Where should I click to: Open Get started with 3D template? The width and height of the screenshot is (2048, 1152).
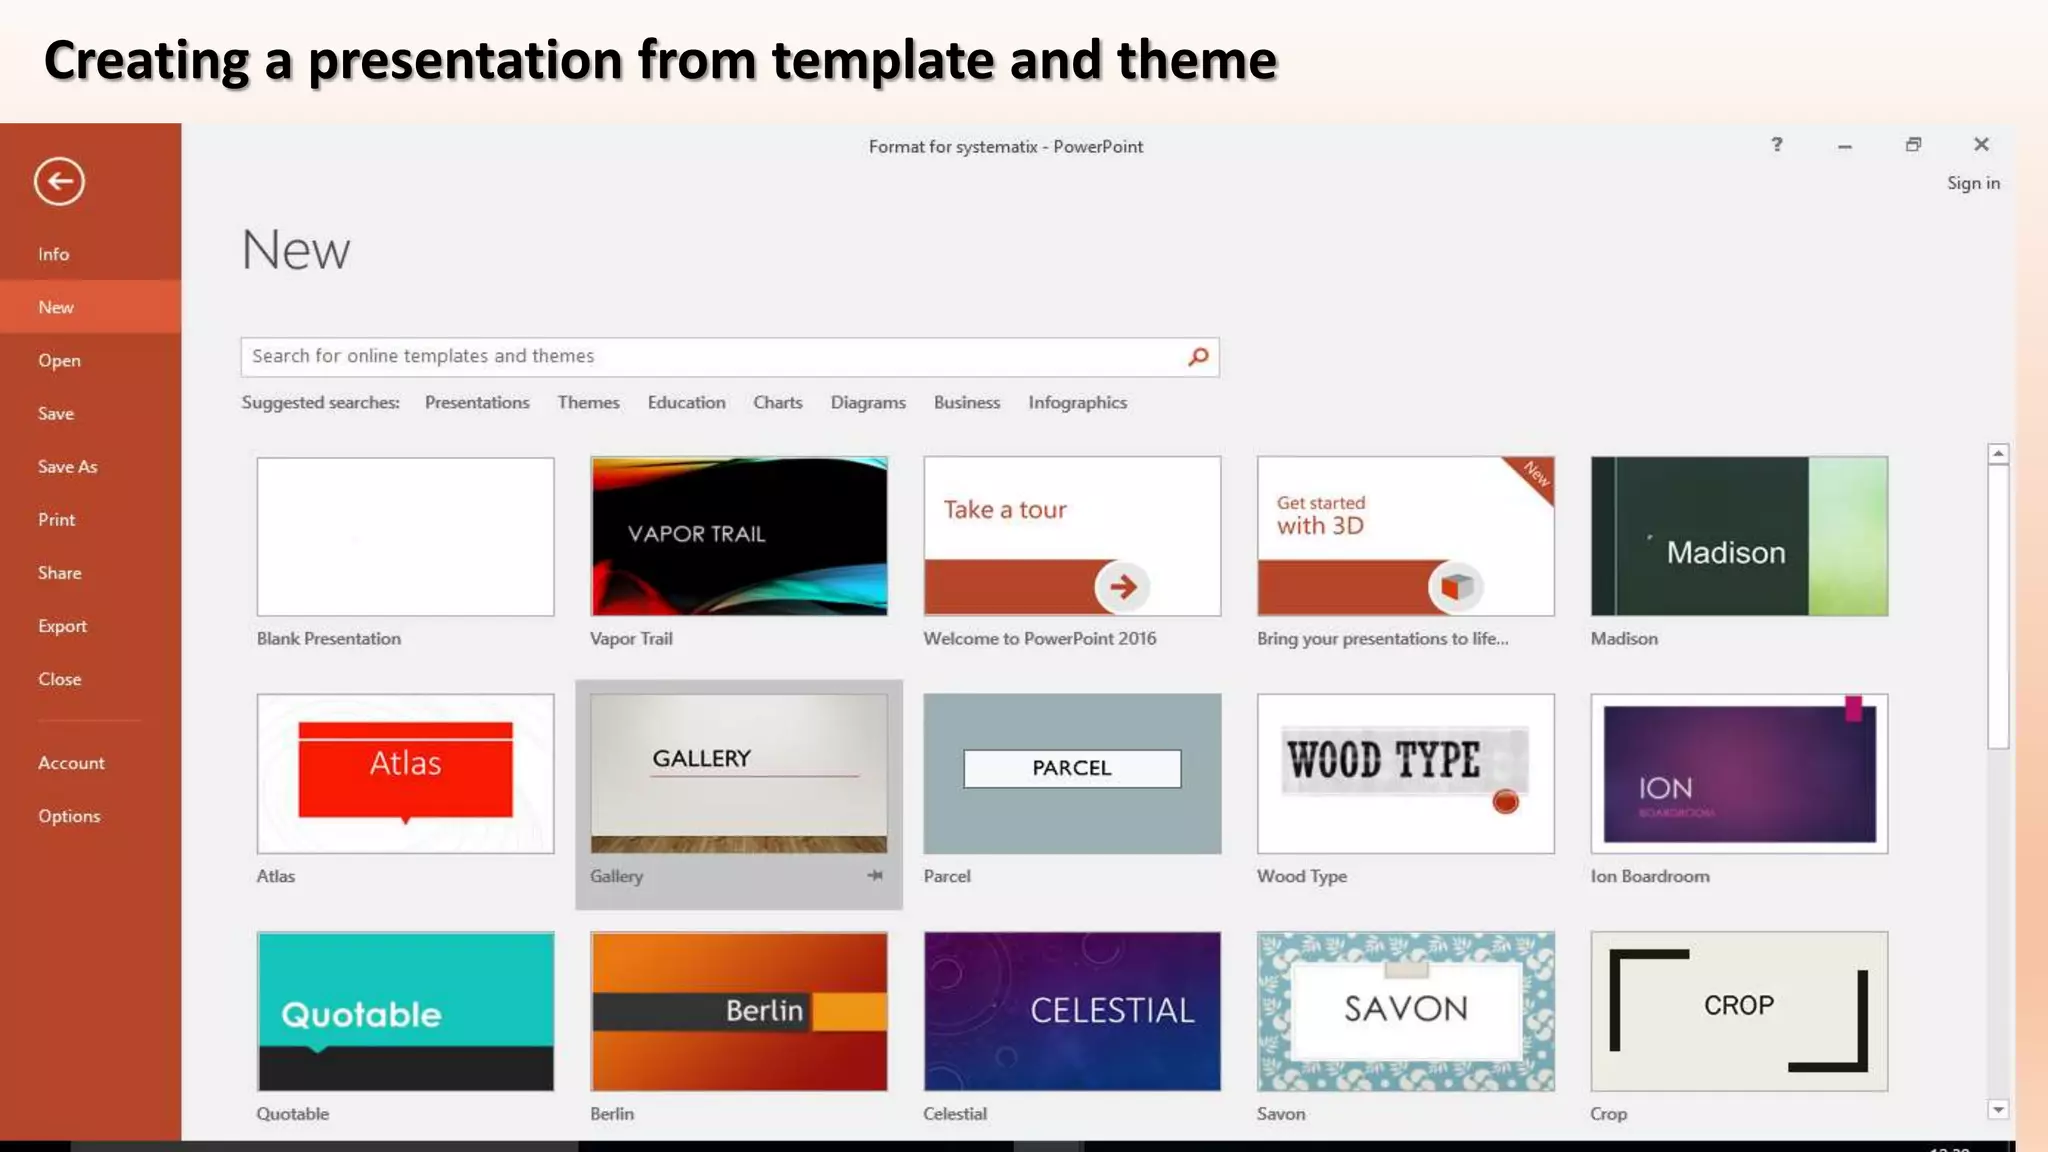tap(1406, 536)
